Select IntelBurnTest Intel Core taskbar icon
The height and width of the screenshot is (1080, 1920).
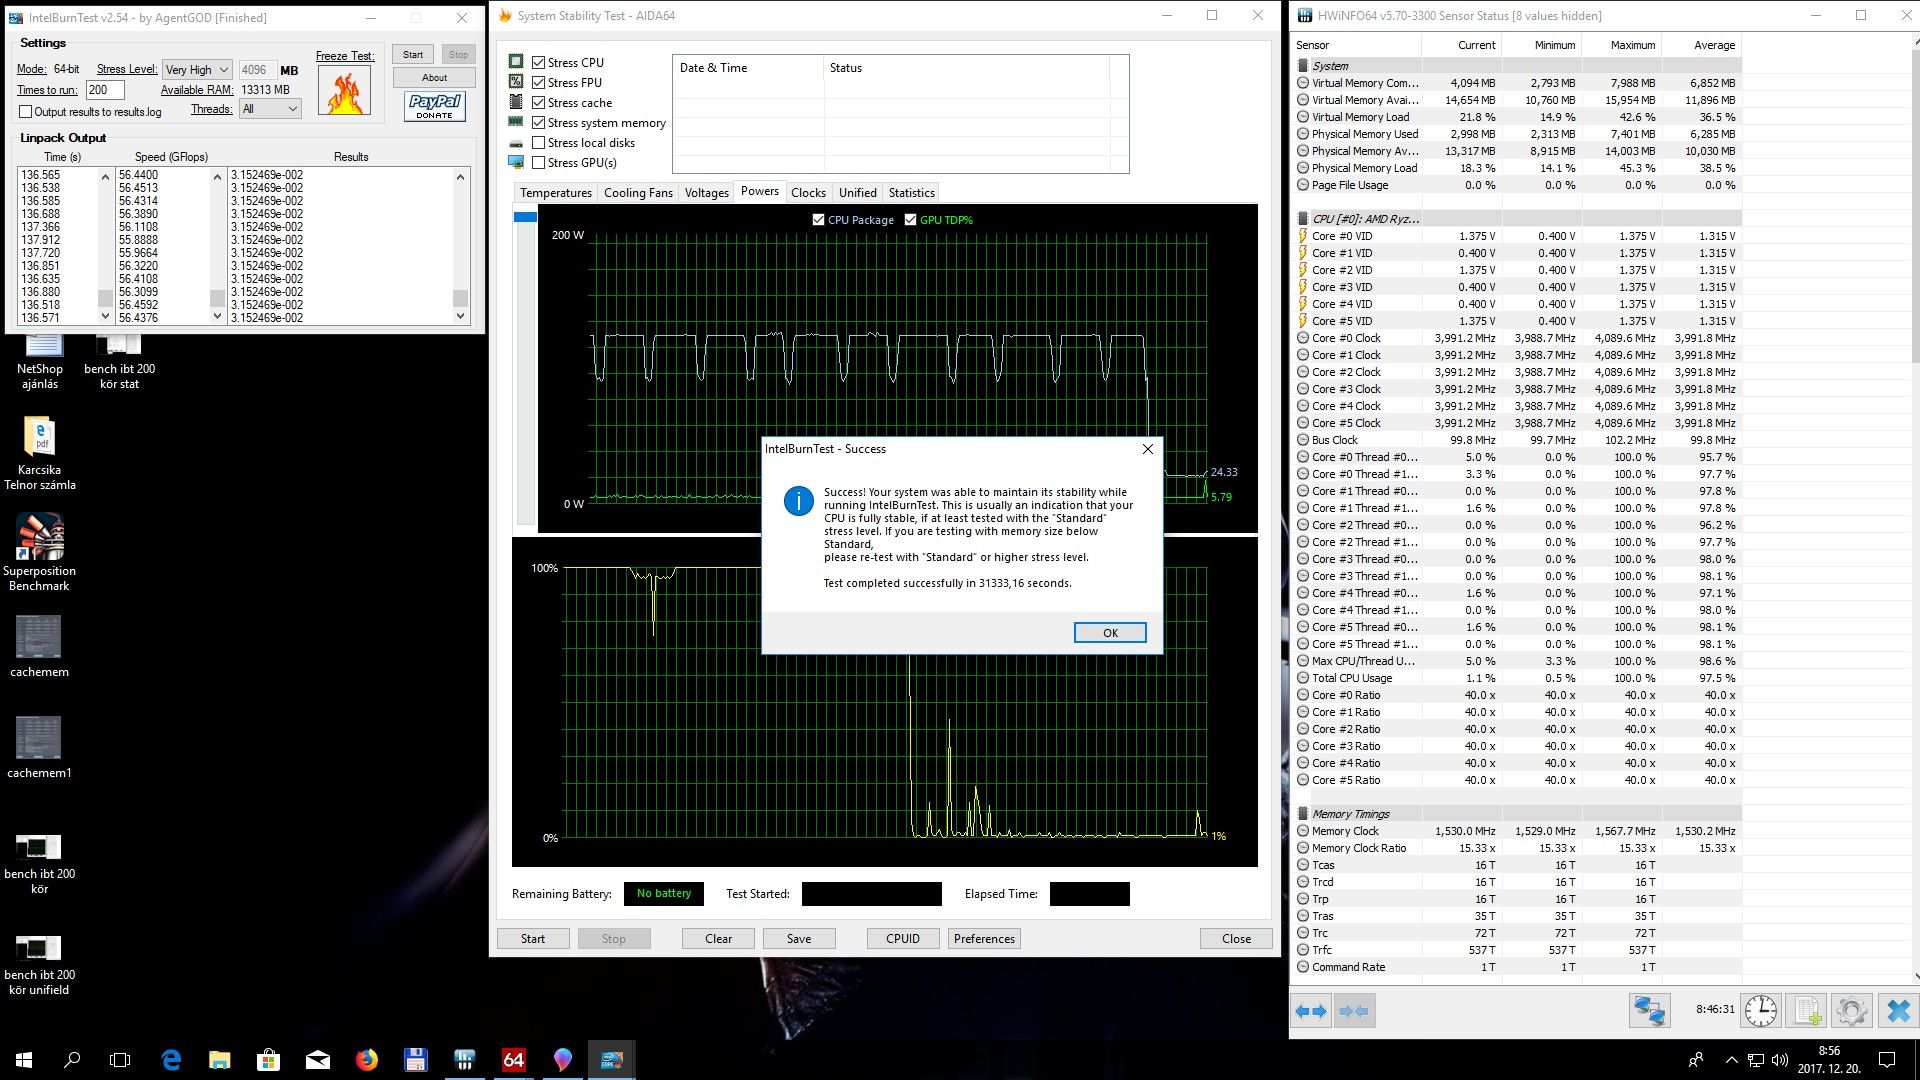(x=611, y=1060)
